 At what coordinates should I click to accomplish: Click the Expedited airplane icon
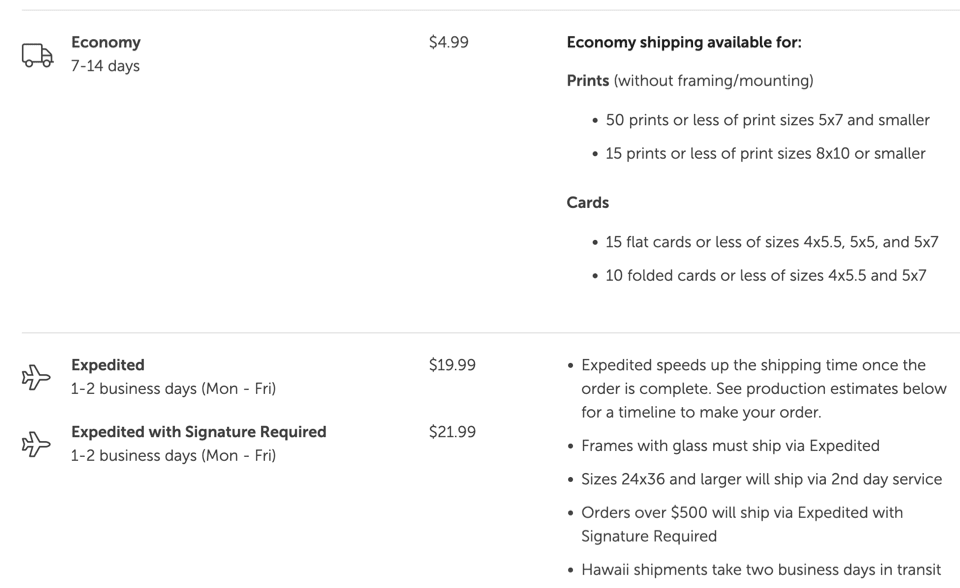[x=36, y=377]
